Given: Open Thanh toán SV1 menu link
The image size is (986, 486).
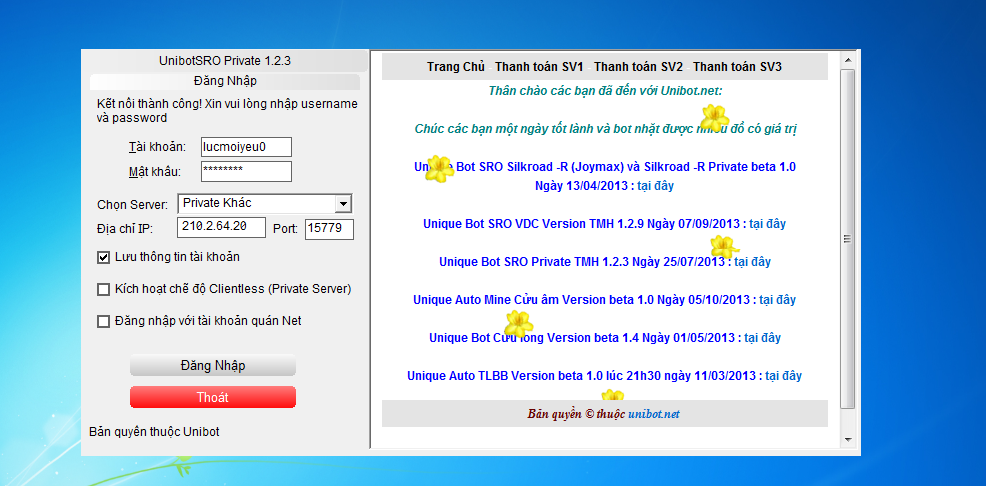Looking at the screenshot, I should [540, 67].
